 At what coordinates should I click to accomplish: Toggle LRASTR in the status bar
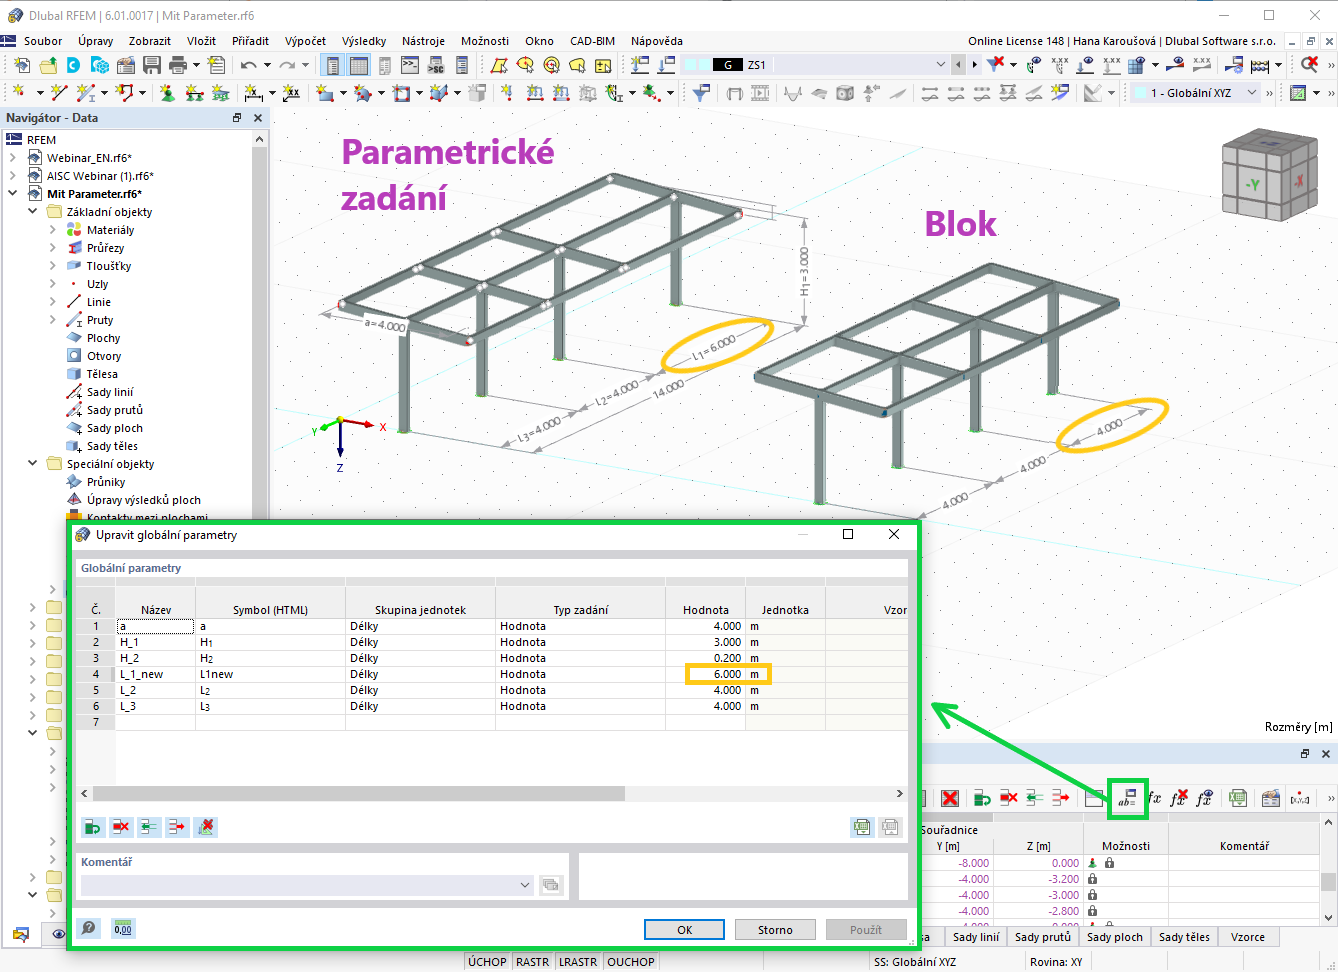pyautogui.click(x=578, y=962)
